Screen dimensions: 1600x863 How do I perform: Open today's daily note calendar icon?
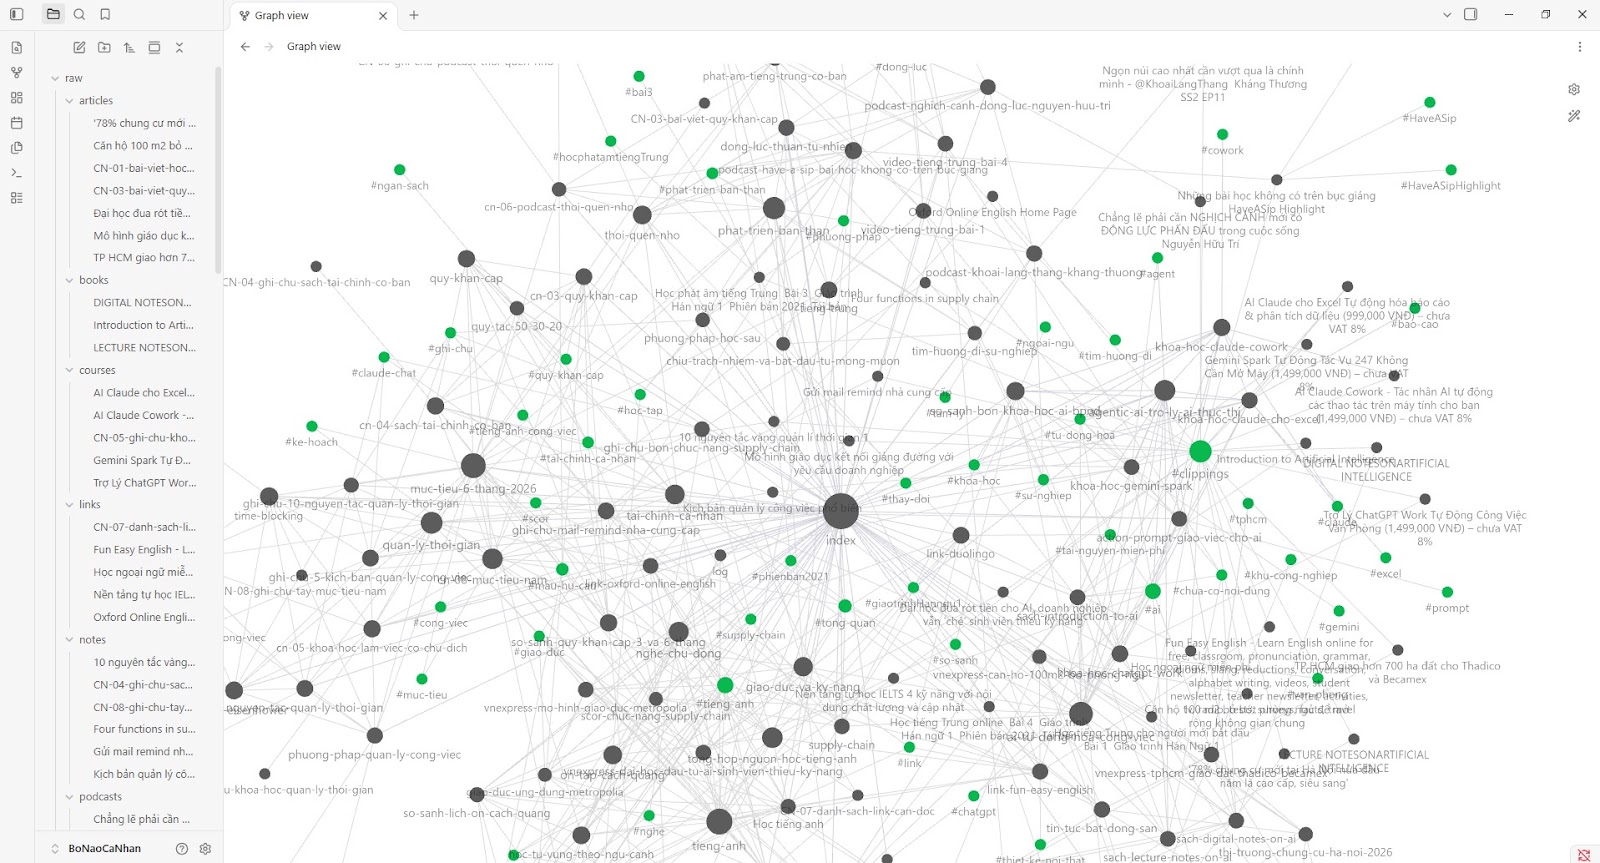[16, 123]
